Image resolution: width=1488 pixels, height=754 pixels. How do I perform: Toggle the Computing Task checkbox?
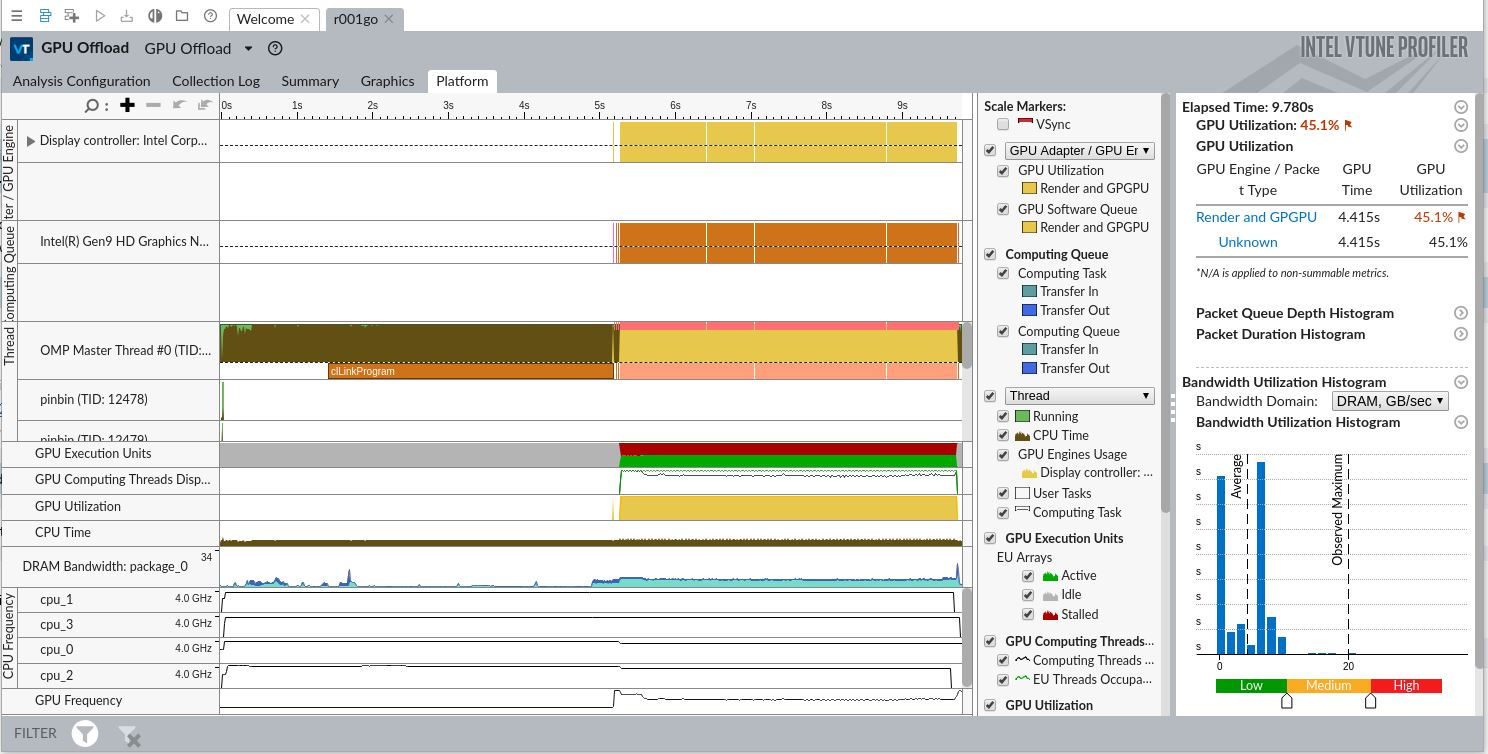1004,273
